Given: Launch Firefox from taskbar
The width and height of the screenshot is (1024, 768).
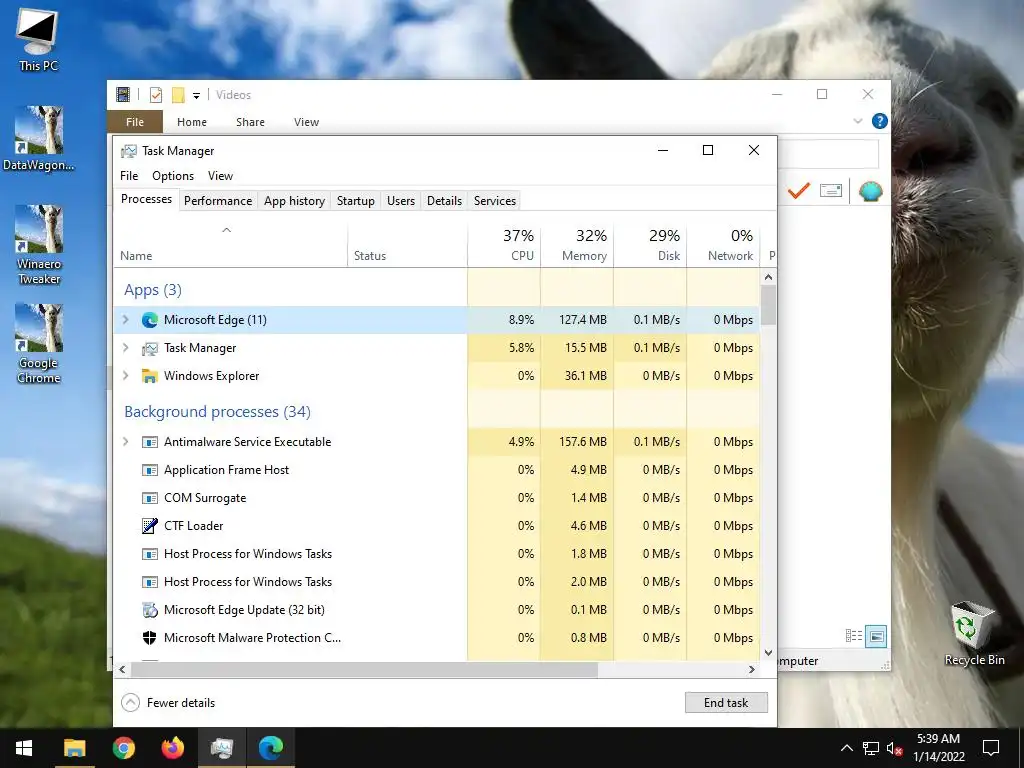Looking at the screenshot, I should click(172, 748).
